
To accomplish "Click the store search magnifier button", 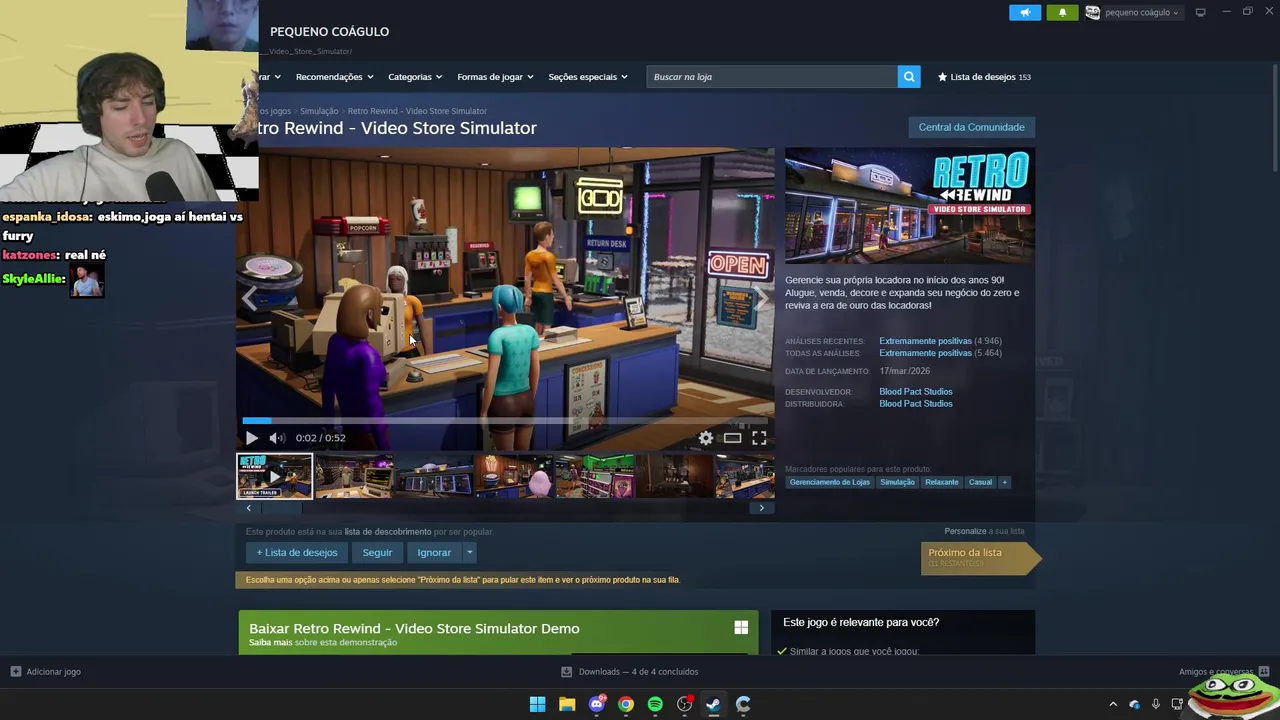I will click(x=909, y=77).
